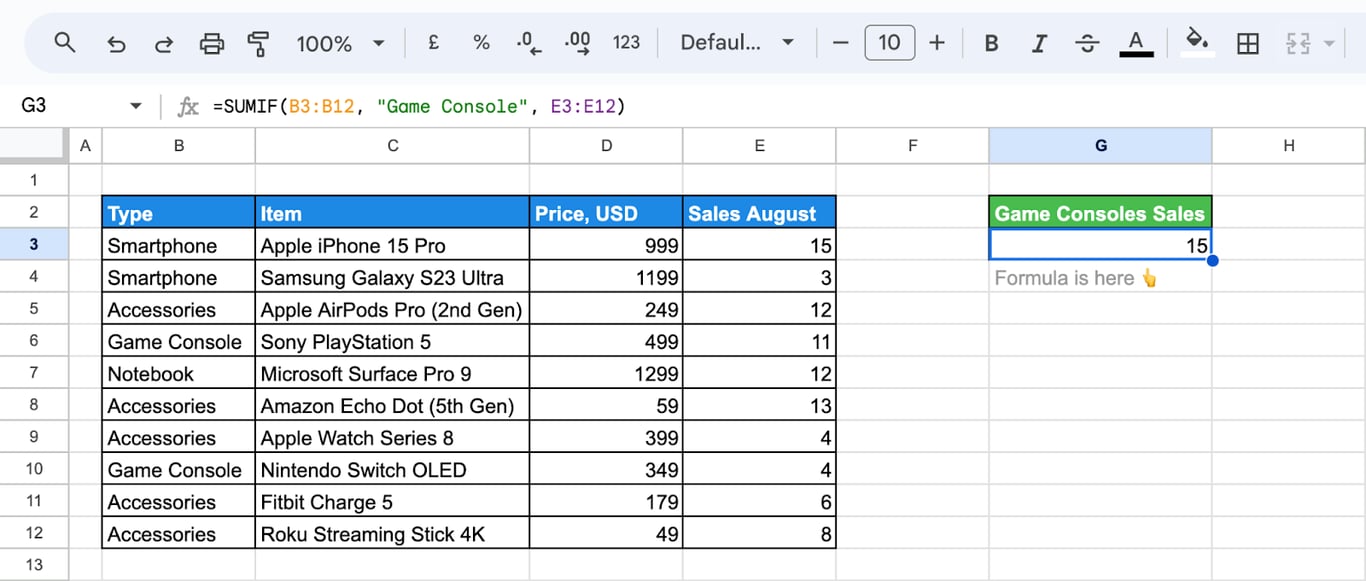This screenshot has height=581, width=1366.
Task: Click the Type header cell
Action: pos(179,213)
